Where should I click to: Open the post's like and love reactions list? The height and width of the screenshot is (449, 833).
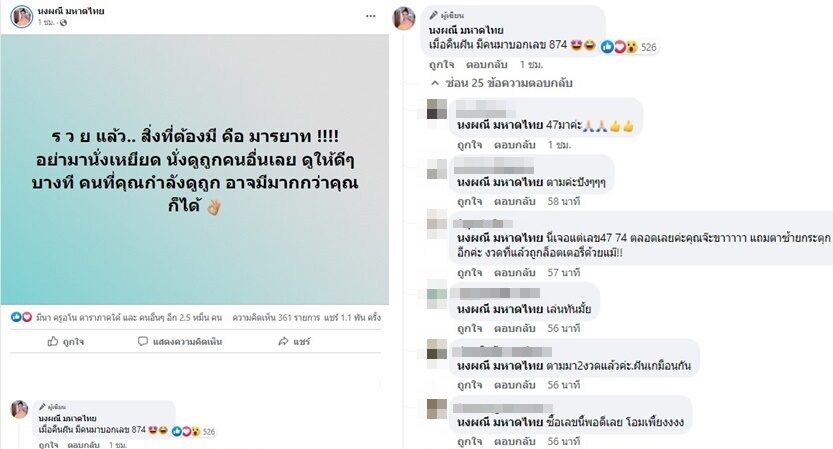21,317
